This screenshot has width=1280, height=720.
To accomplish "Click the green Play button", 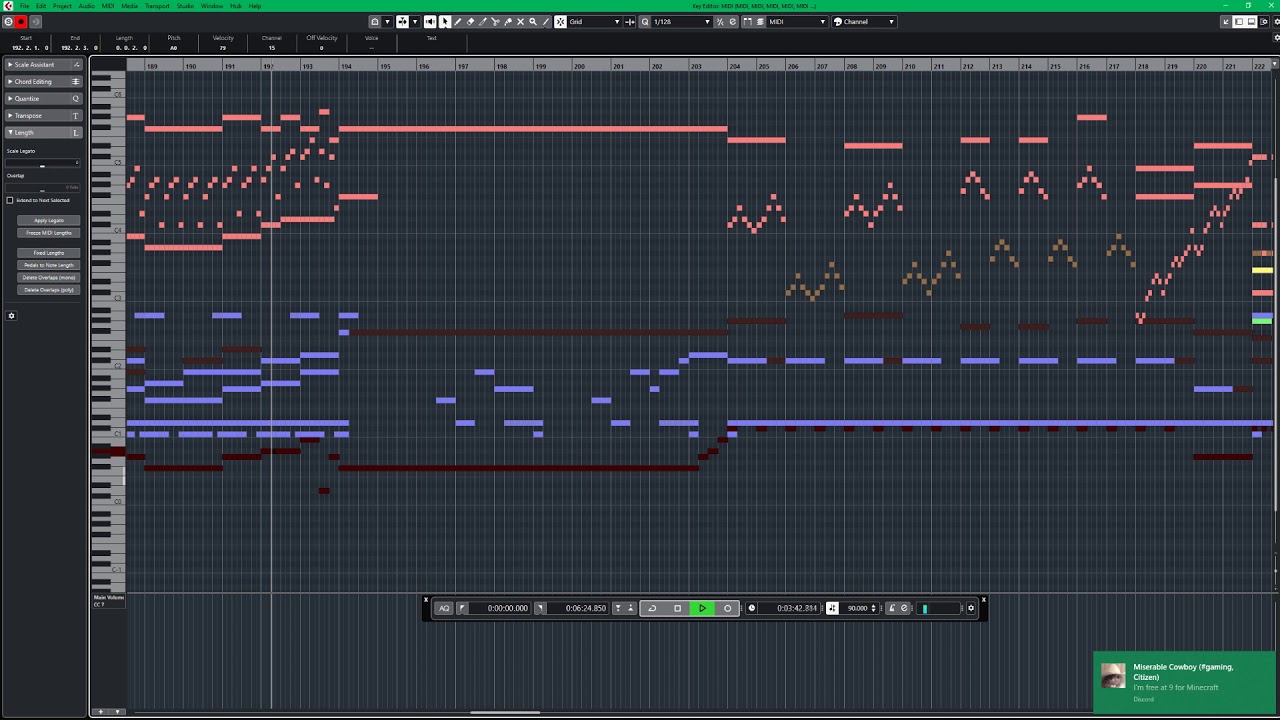I will click(x=702, y=608).
